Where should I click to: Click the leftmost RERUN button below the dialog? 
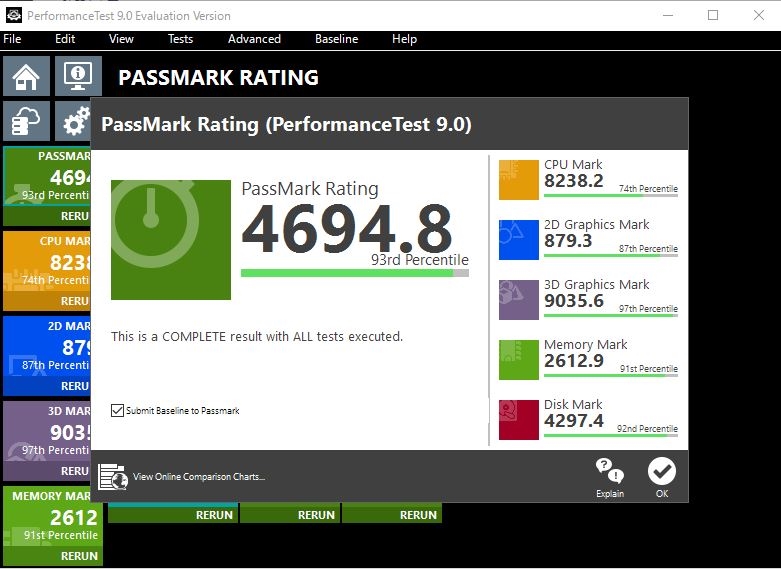[x=173, y=515]
